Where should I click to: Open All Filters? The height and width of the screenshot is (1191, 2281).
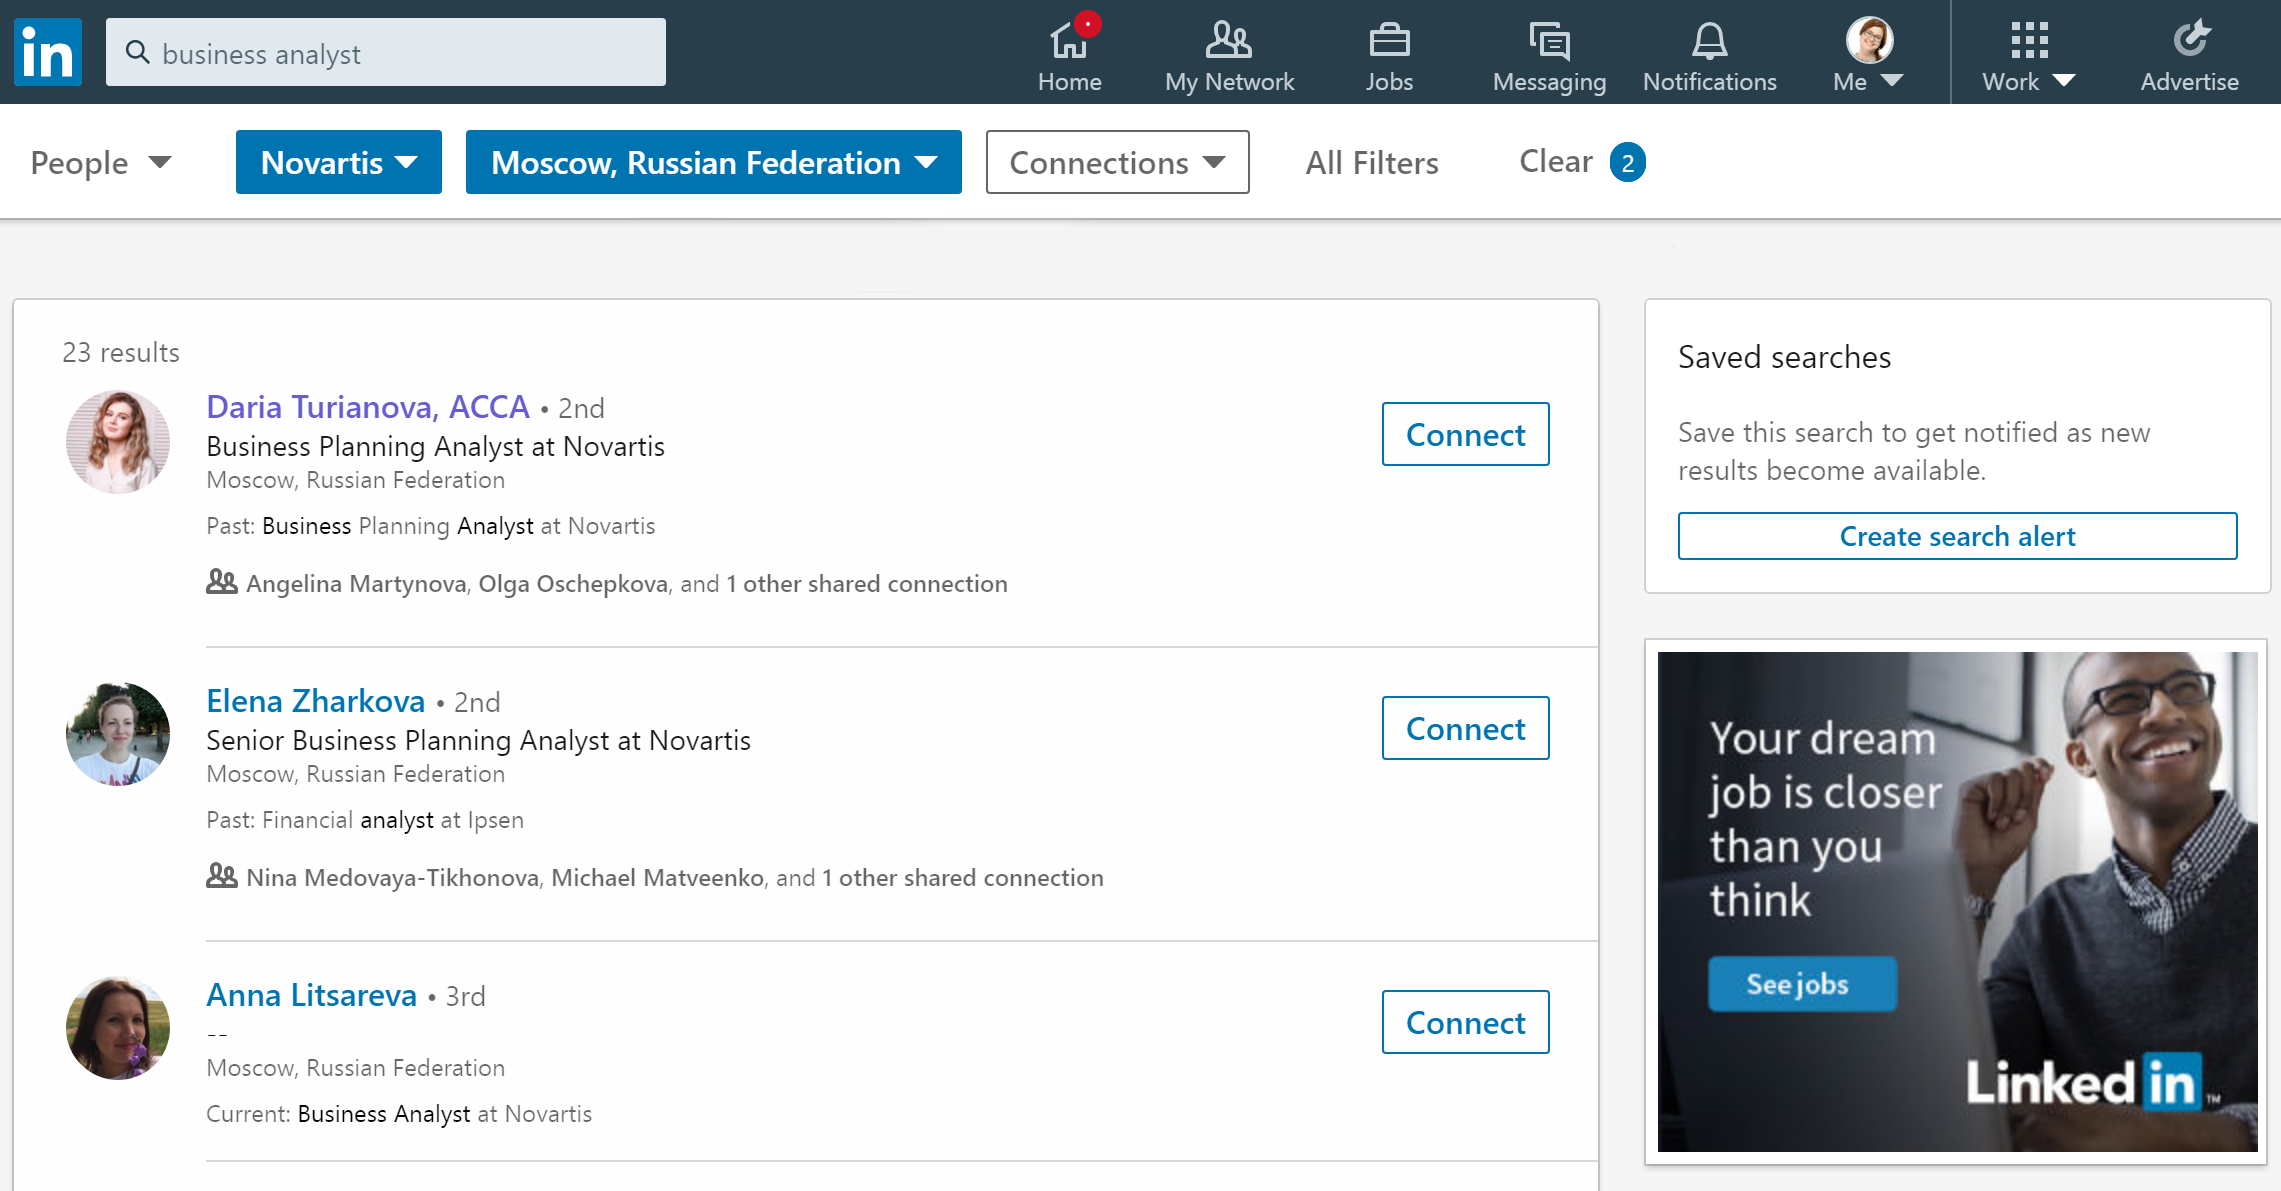coord(1372,162)
